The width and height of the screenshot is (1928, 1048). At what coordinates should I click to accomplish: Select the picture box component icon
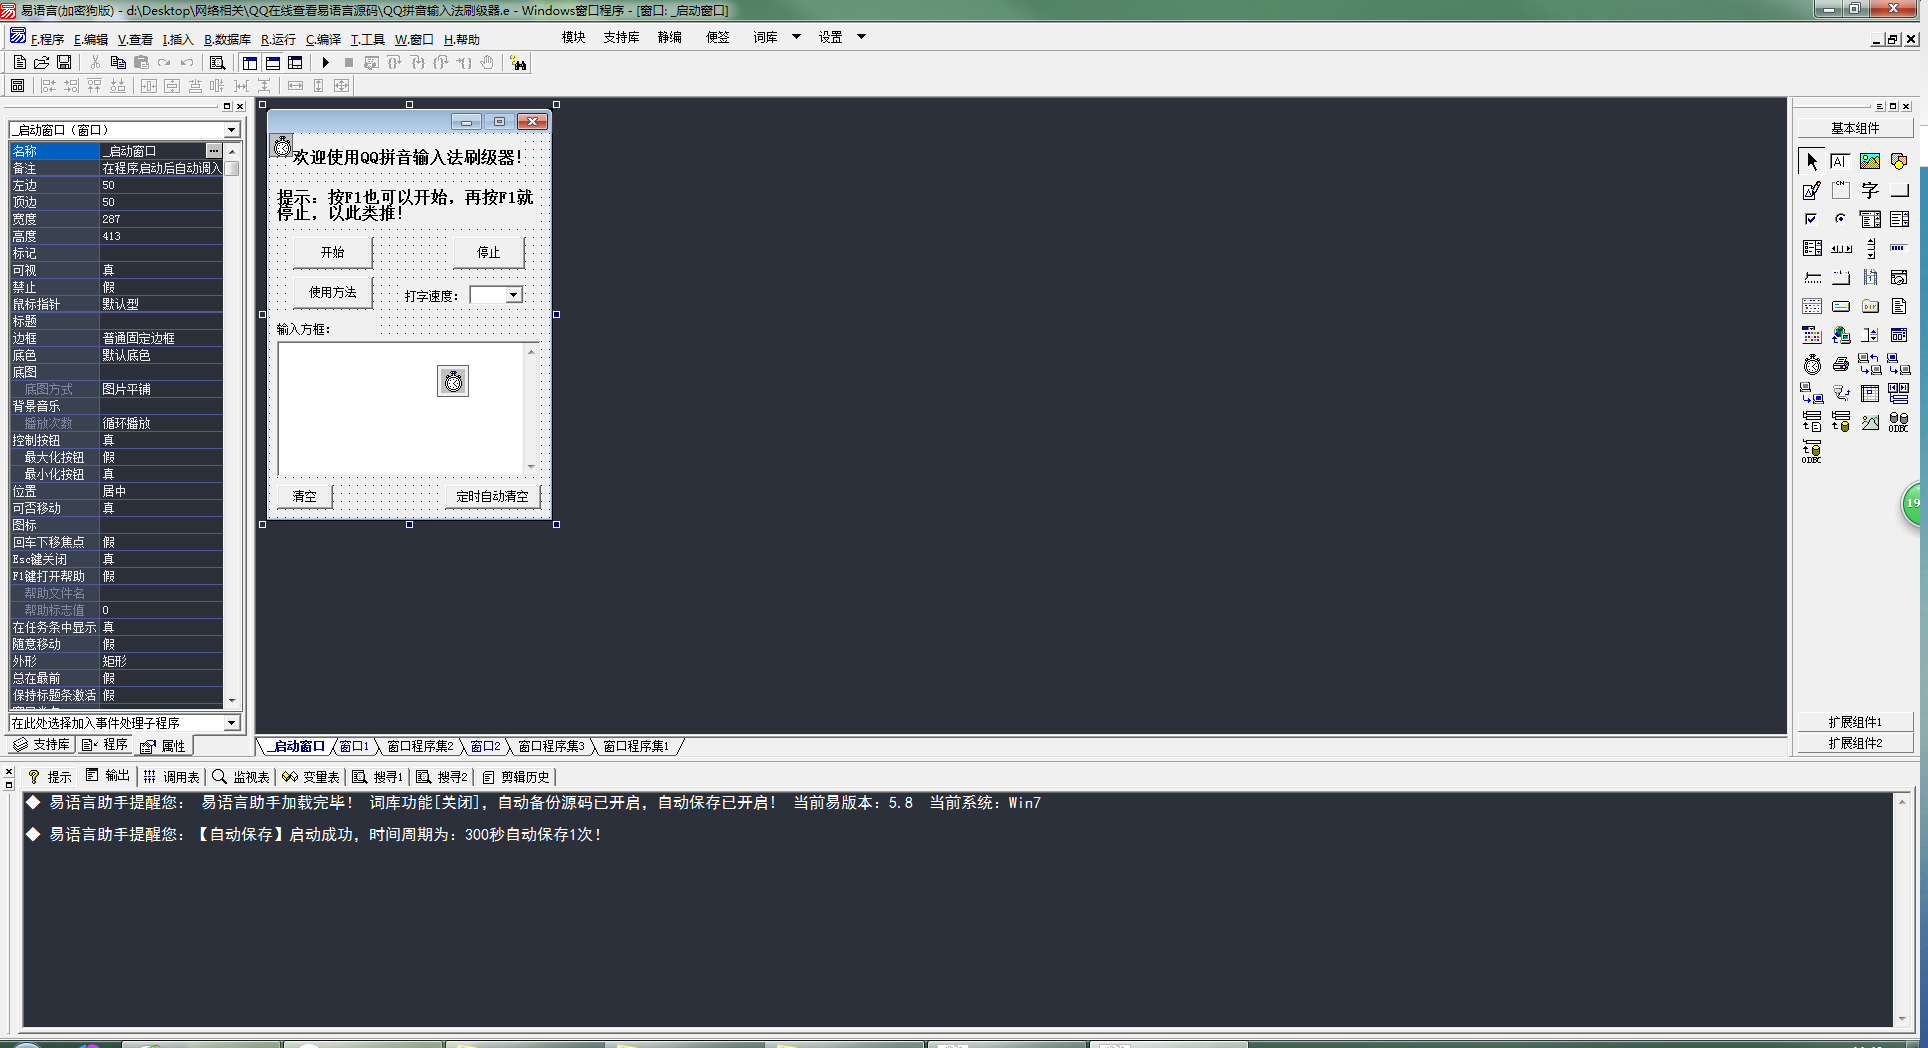point(1870,161)
